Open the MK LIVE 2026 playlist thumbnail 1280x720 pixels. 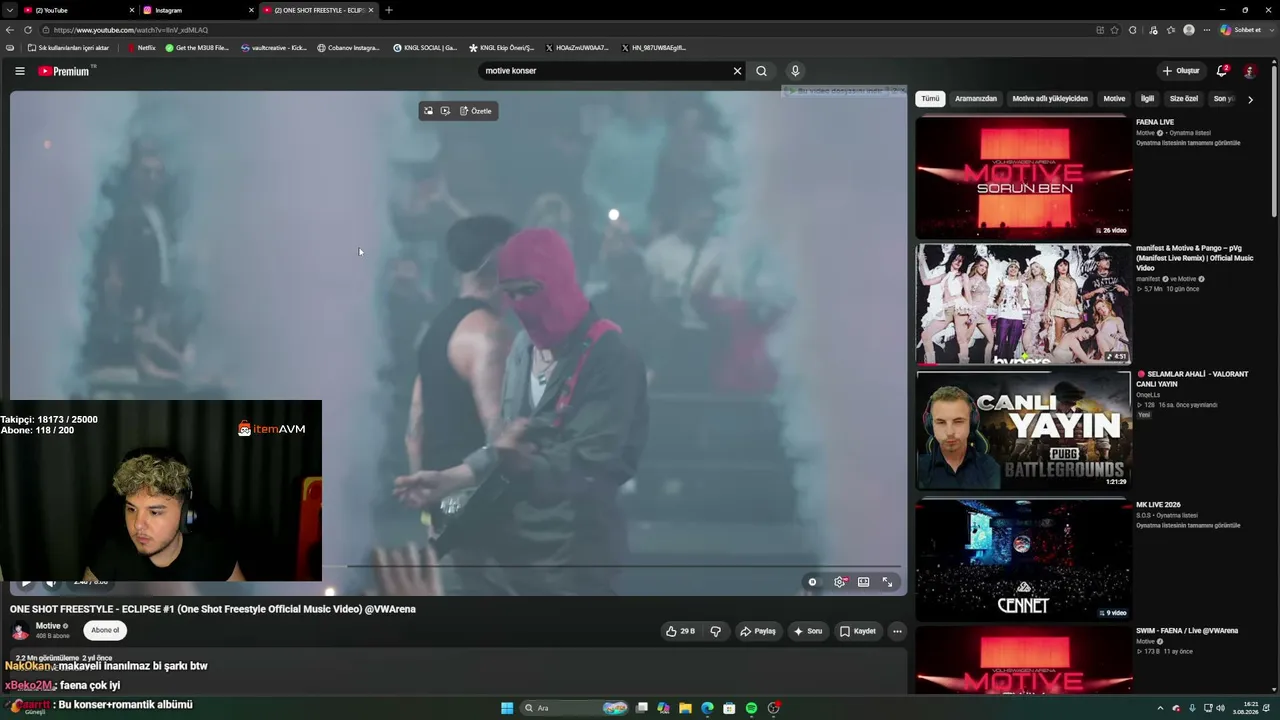(1023, 559)
